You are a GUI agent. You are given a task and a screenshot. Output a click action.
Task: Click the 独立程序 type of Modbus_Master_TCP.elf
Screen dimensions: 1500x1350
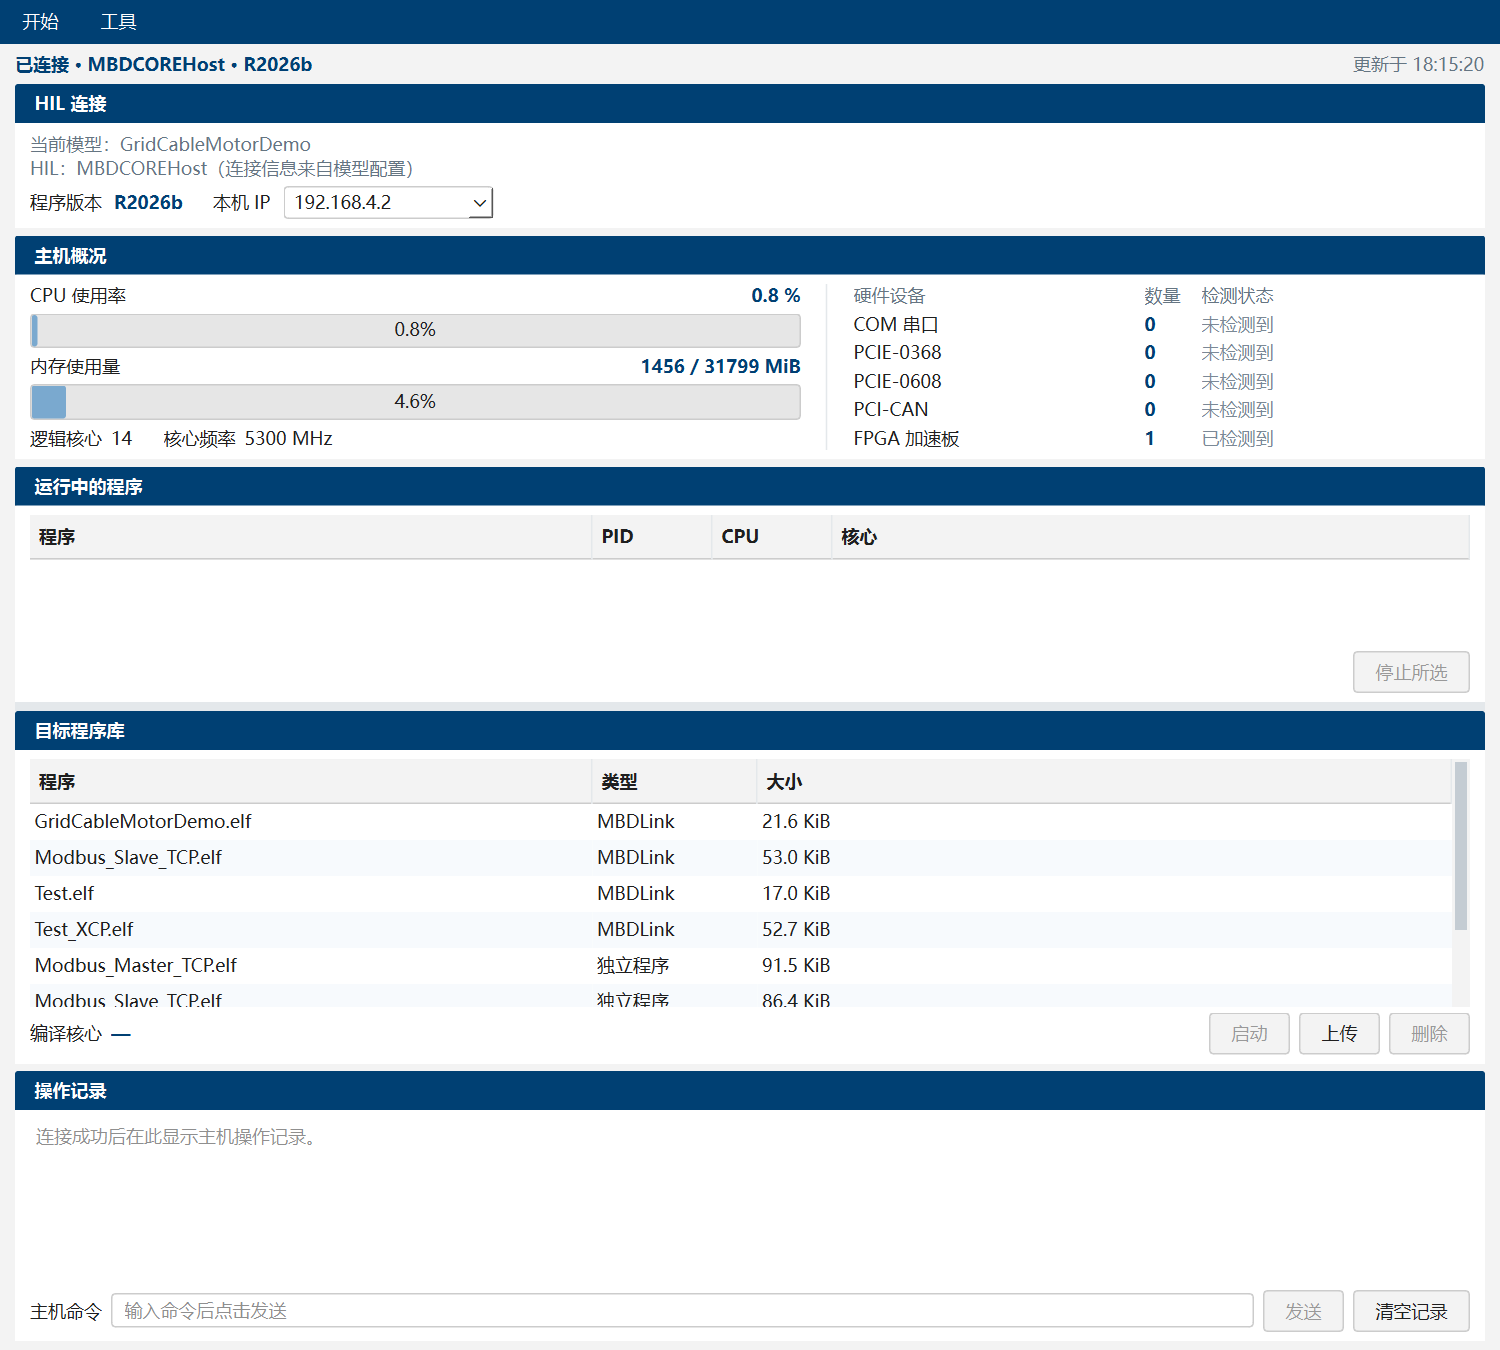633,966
